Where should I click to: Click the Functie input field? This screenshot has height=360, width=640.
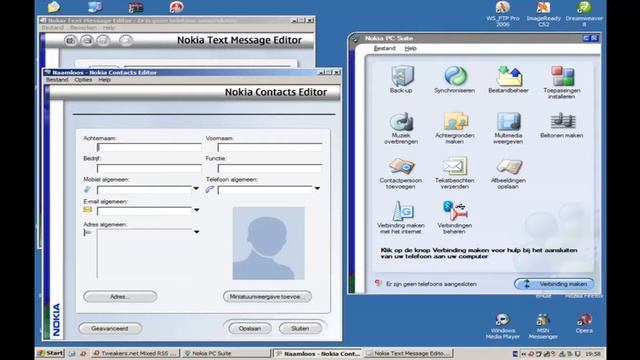click(270, 168)
